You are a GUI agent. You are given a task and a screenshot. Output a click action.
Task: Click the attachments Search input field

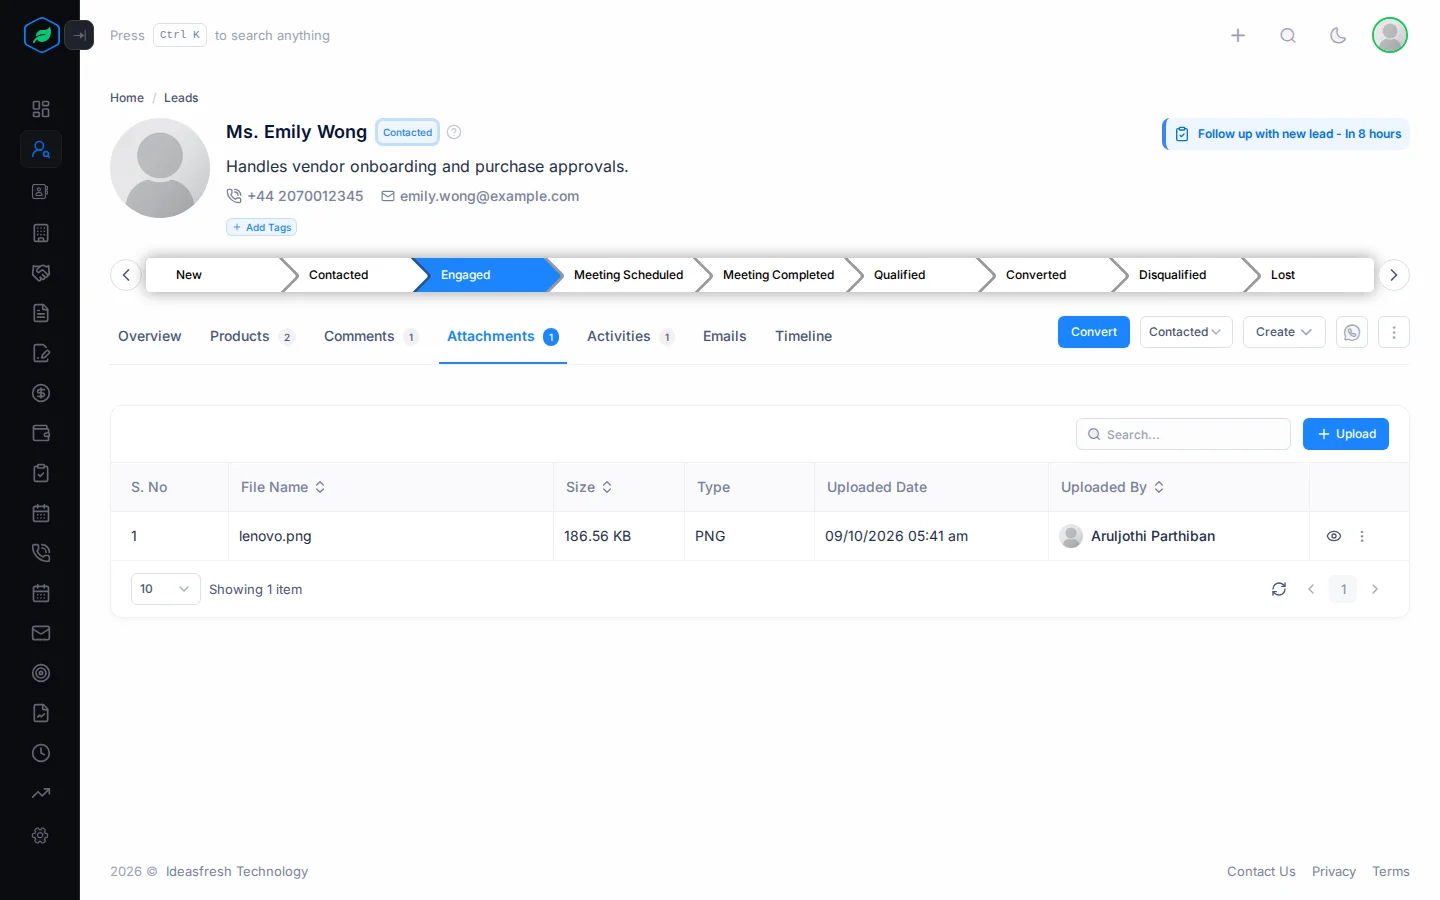(x=1183, y=434)
